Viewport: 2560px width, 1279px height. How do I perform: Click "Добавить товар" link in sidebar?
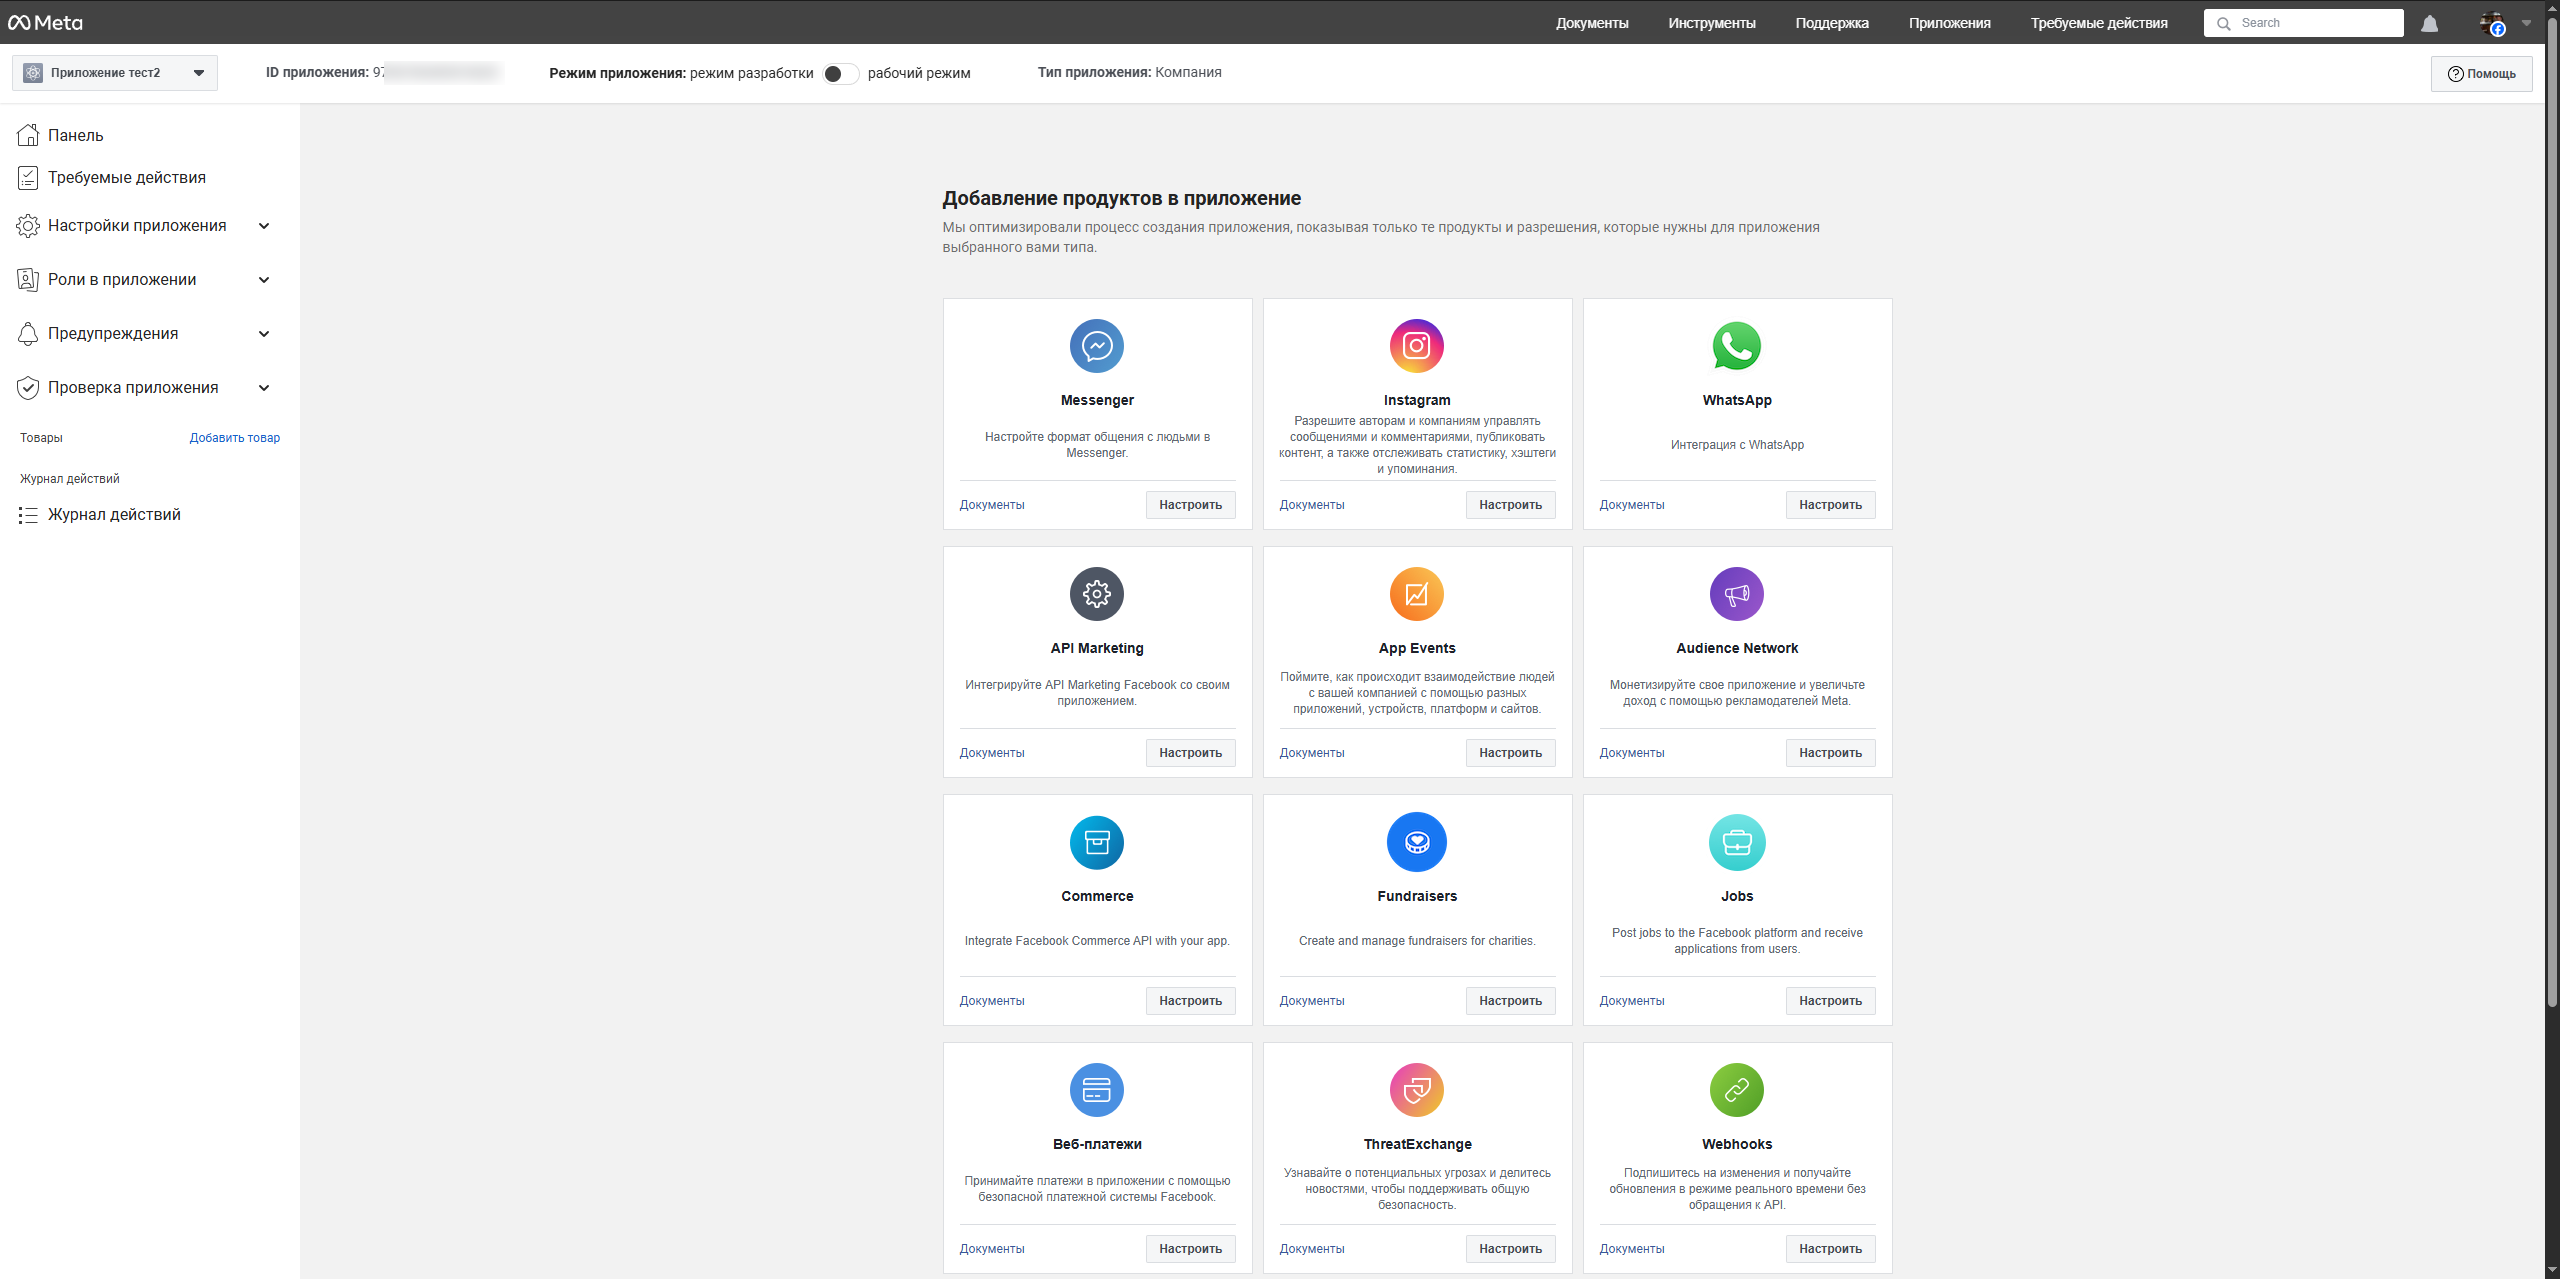[235, 438]
